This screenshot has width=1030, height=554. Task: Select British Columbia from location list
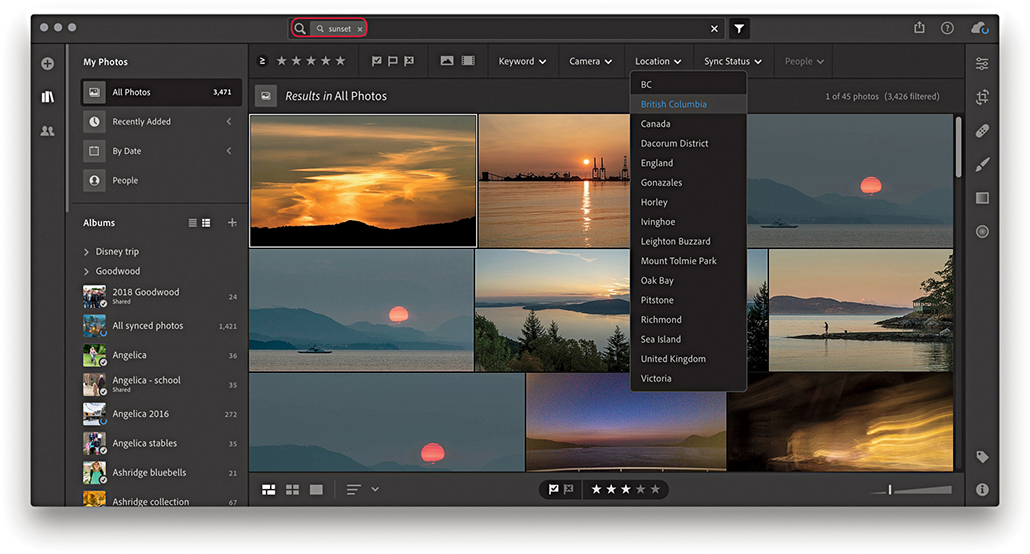[673, 104]
